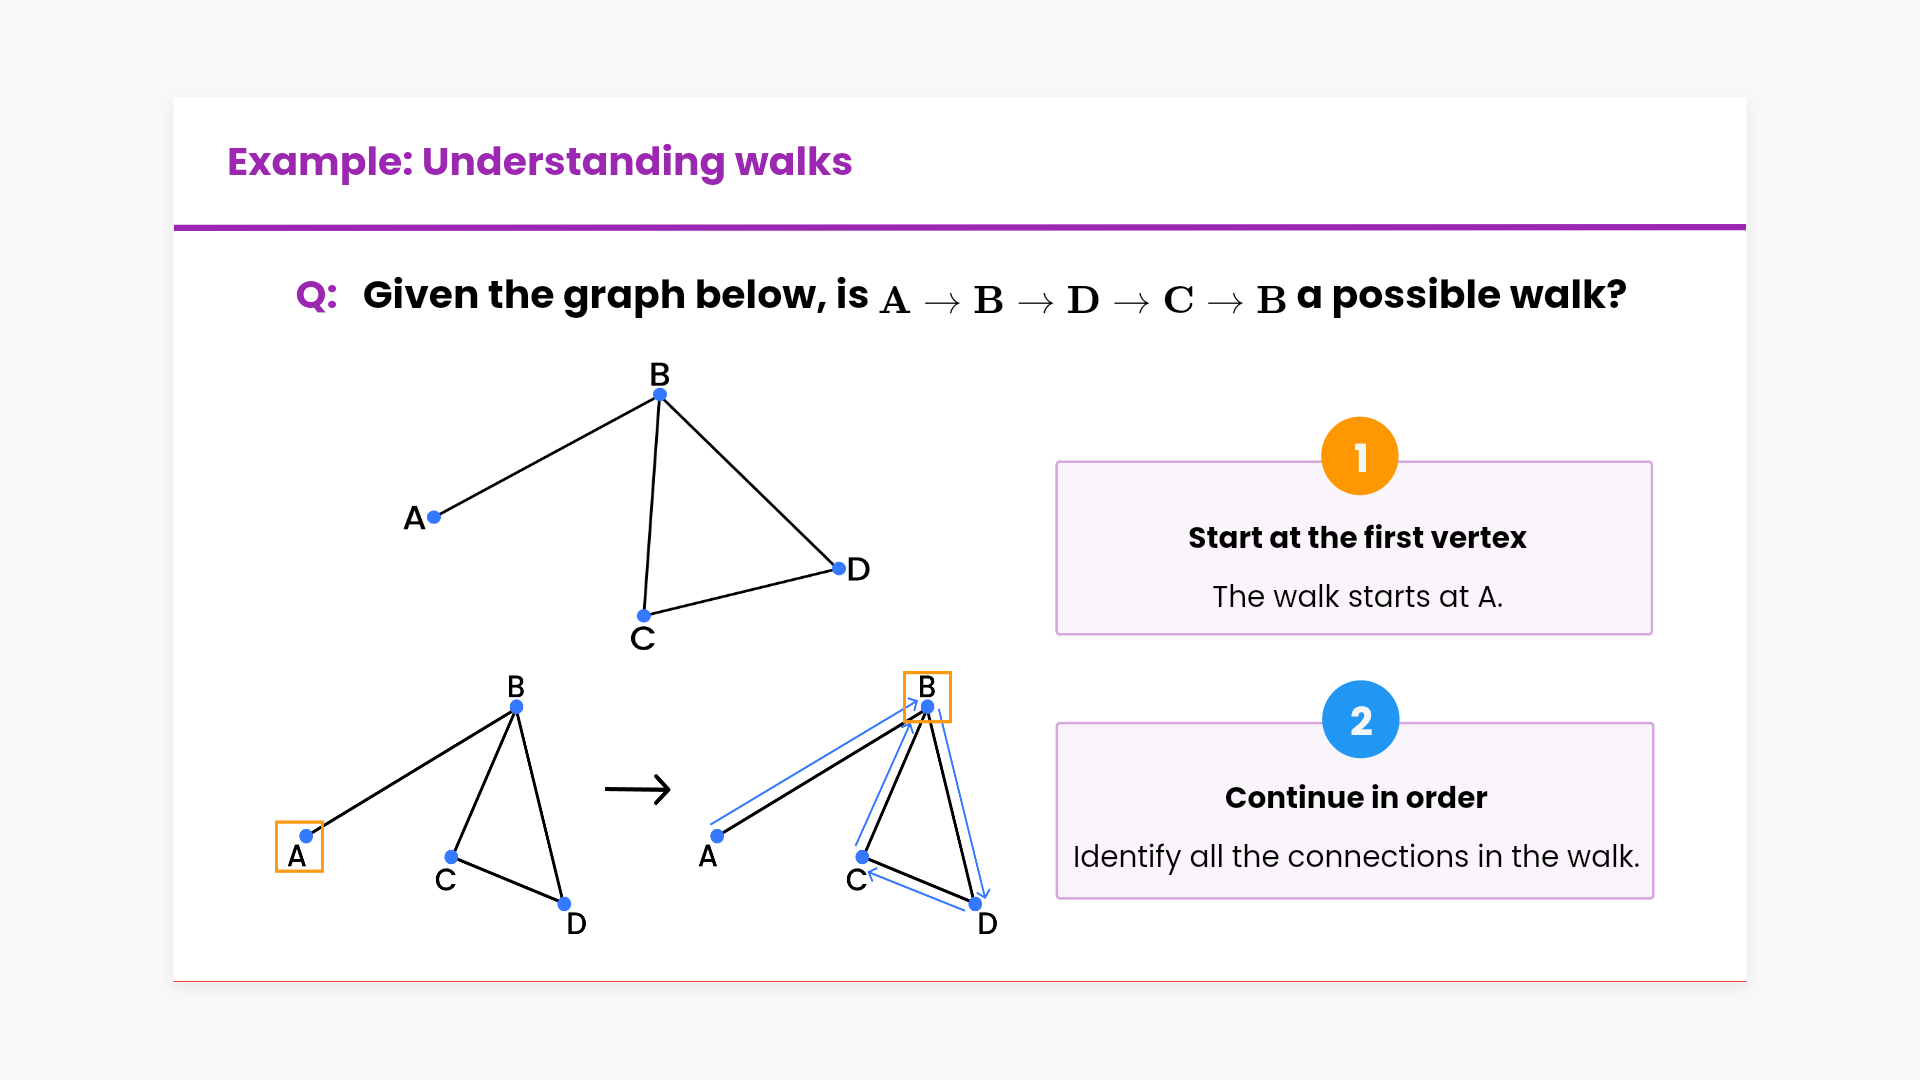Click vertex C dot in the top graph
The image size is (1920, 1080).
pyautogui.click(x=644, y=616)
